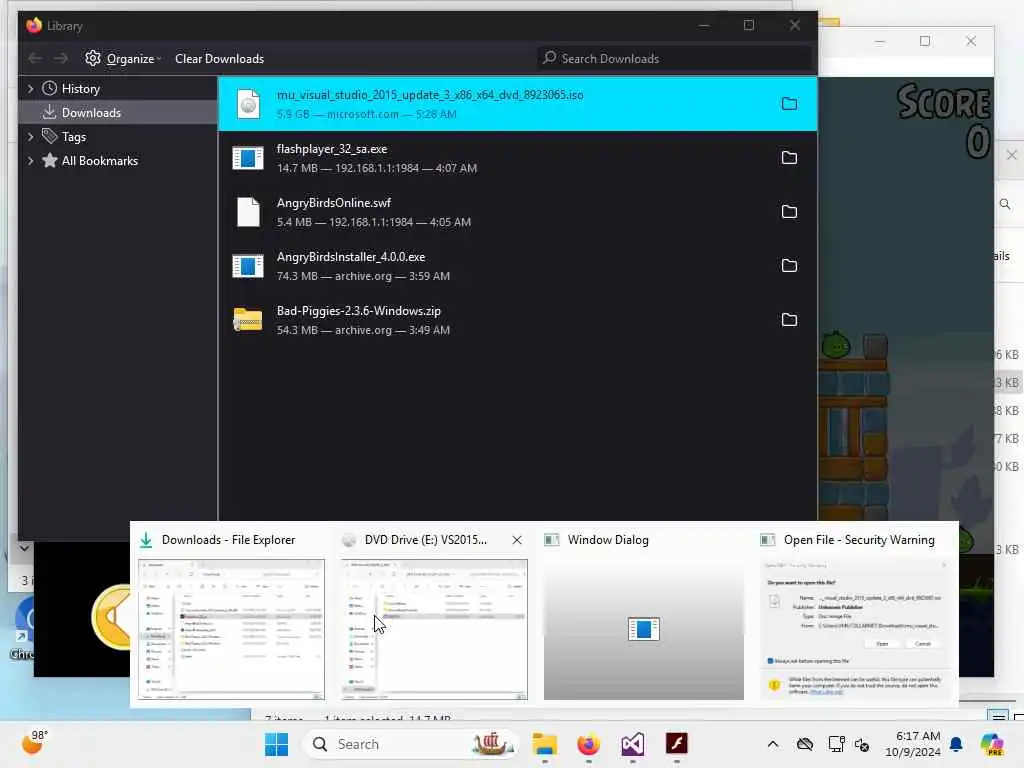Go back with the Library back arrow
Screen dimensions: 1024x768
[35, 59]
